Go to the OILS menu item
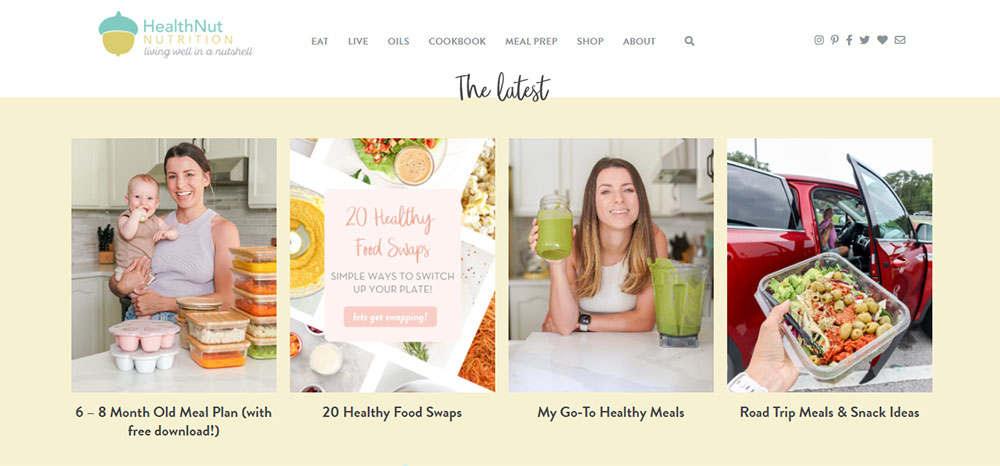This screenshot has height=466, width=1000. tap(399, 41)
